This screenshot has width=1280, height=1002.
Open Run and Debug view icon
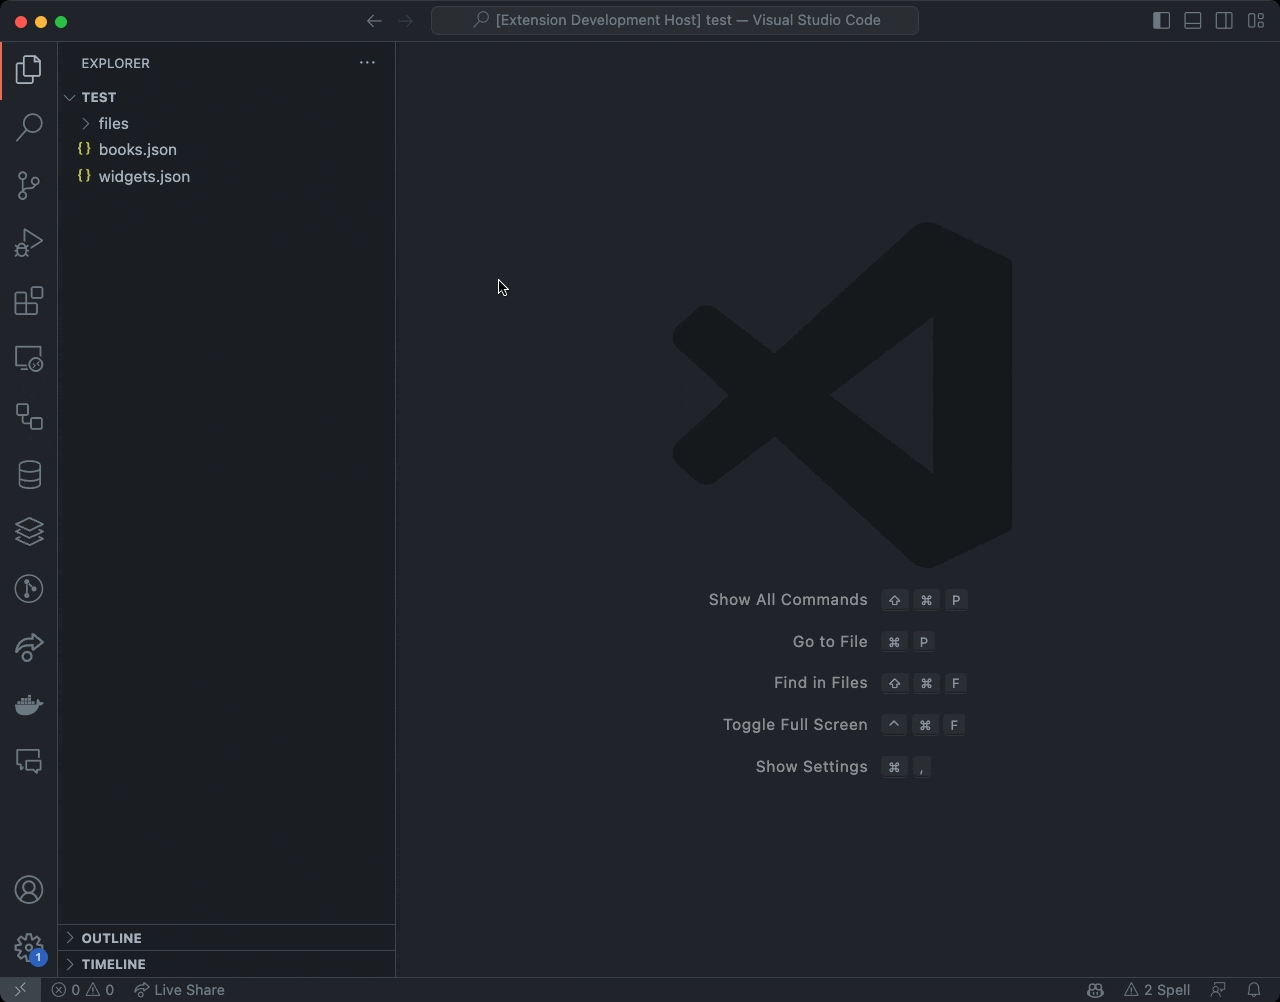coord(29,243)
